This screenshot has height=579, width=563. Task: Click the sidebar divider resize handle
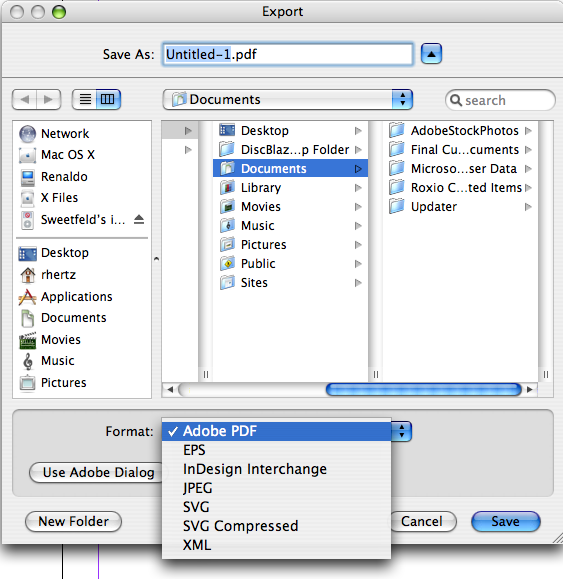click(156, 259)
